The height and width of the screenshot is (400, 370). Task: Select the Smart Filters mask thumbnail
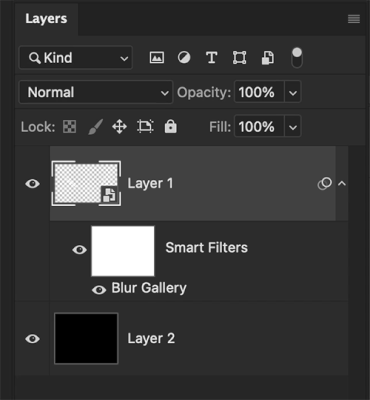click(123, 251)
